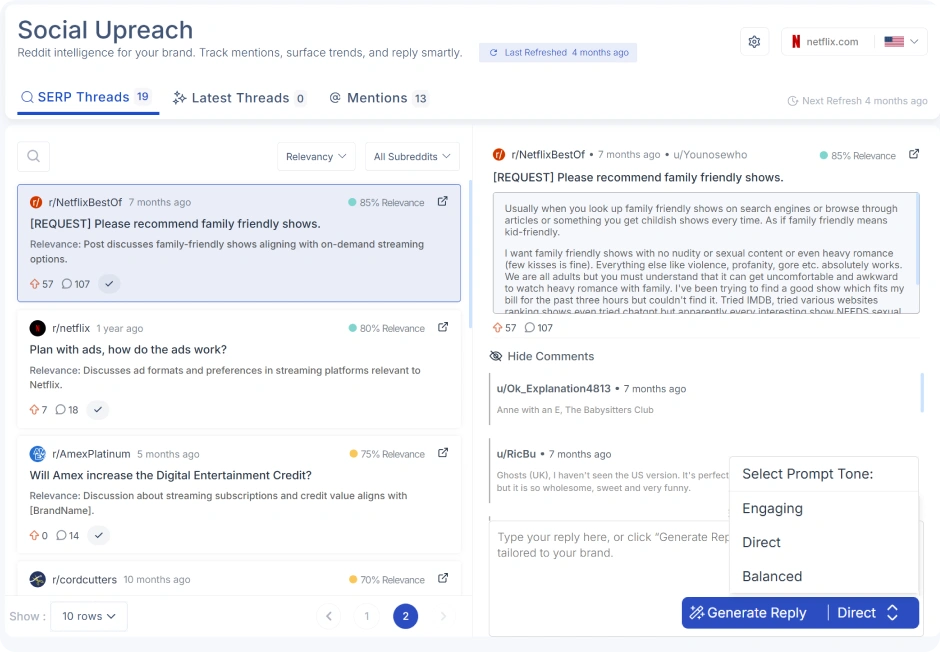
Task: Toggle checkmark on Amex Digital Entertainment thread
Action: coord(99,536)
